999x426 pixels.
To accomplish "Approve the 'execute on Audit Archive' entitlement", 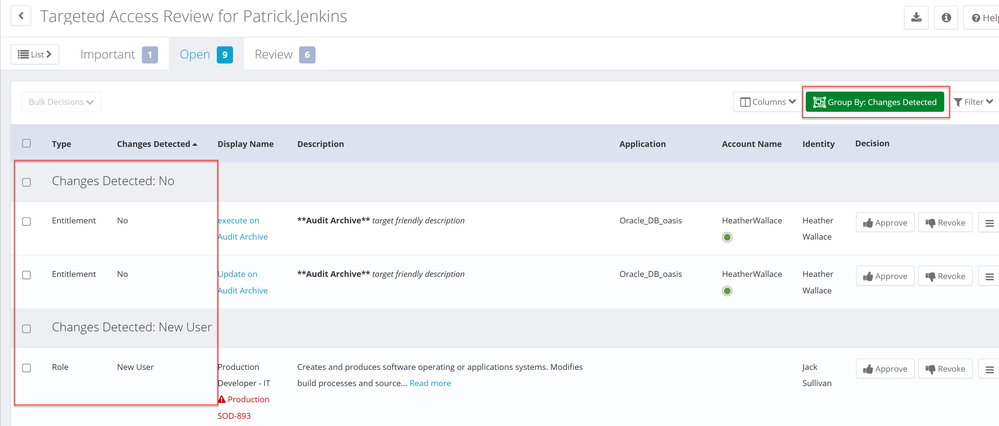I will [885, 222].
